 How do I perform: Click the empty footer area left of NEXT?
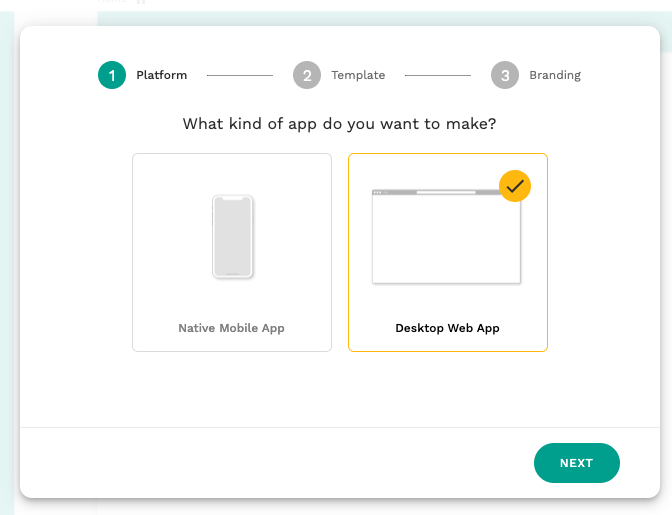(x=270, y=463)
